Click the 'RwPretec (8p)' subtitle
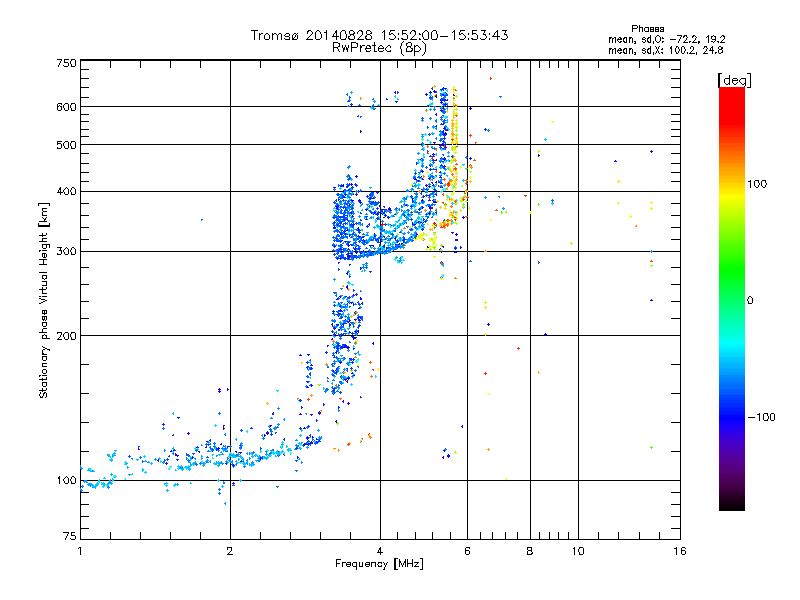Viewport: 800px width, 600px height. 379,48
